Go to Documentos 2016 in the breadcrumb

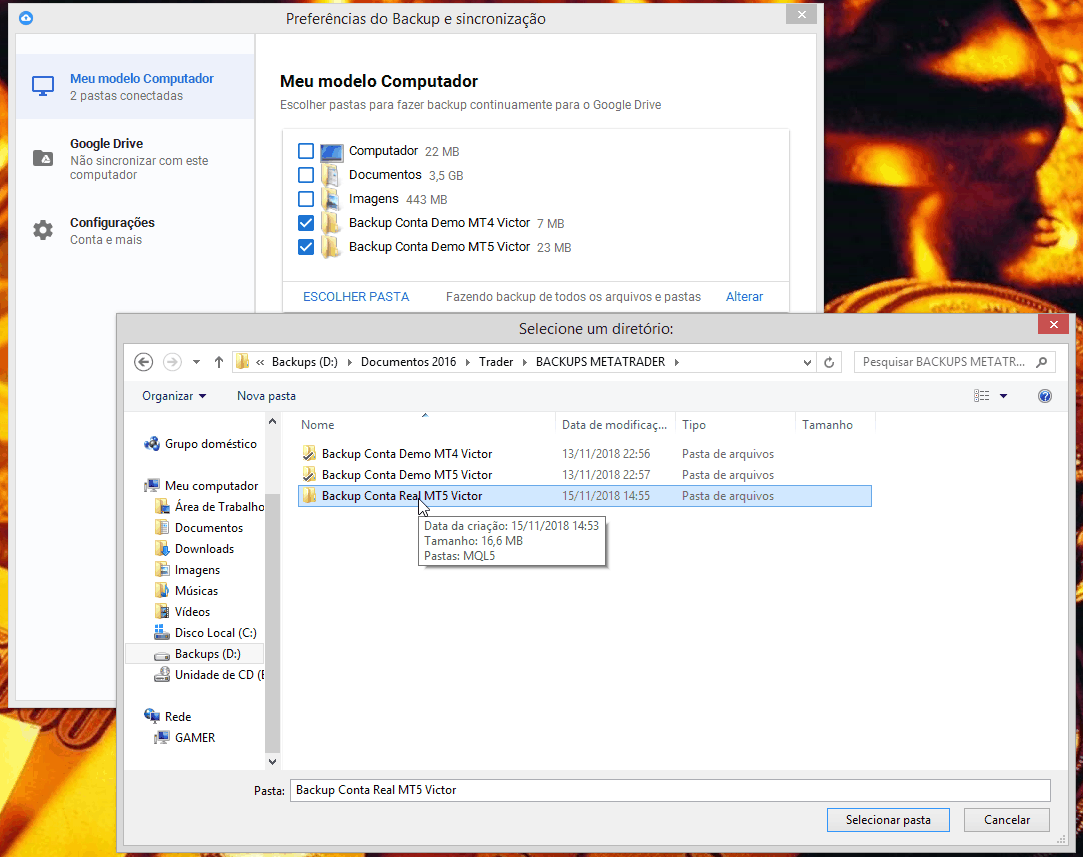[x=408, y=362]
